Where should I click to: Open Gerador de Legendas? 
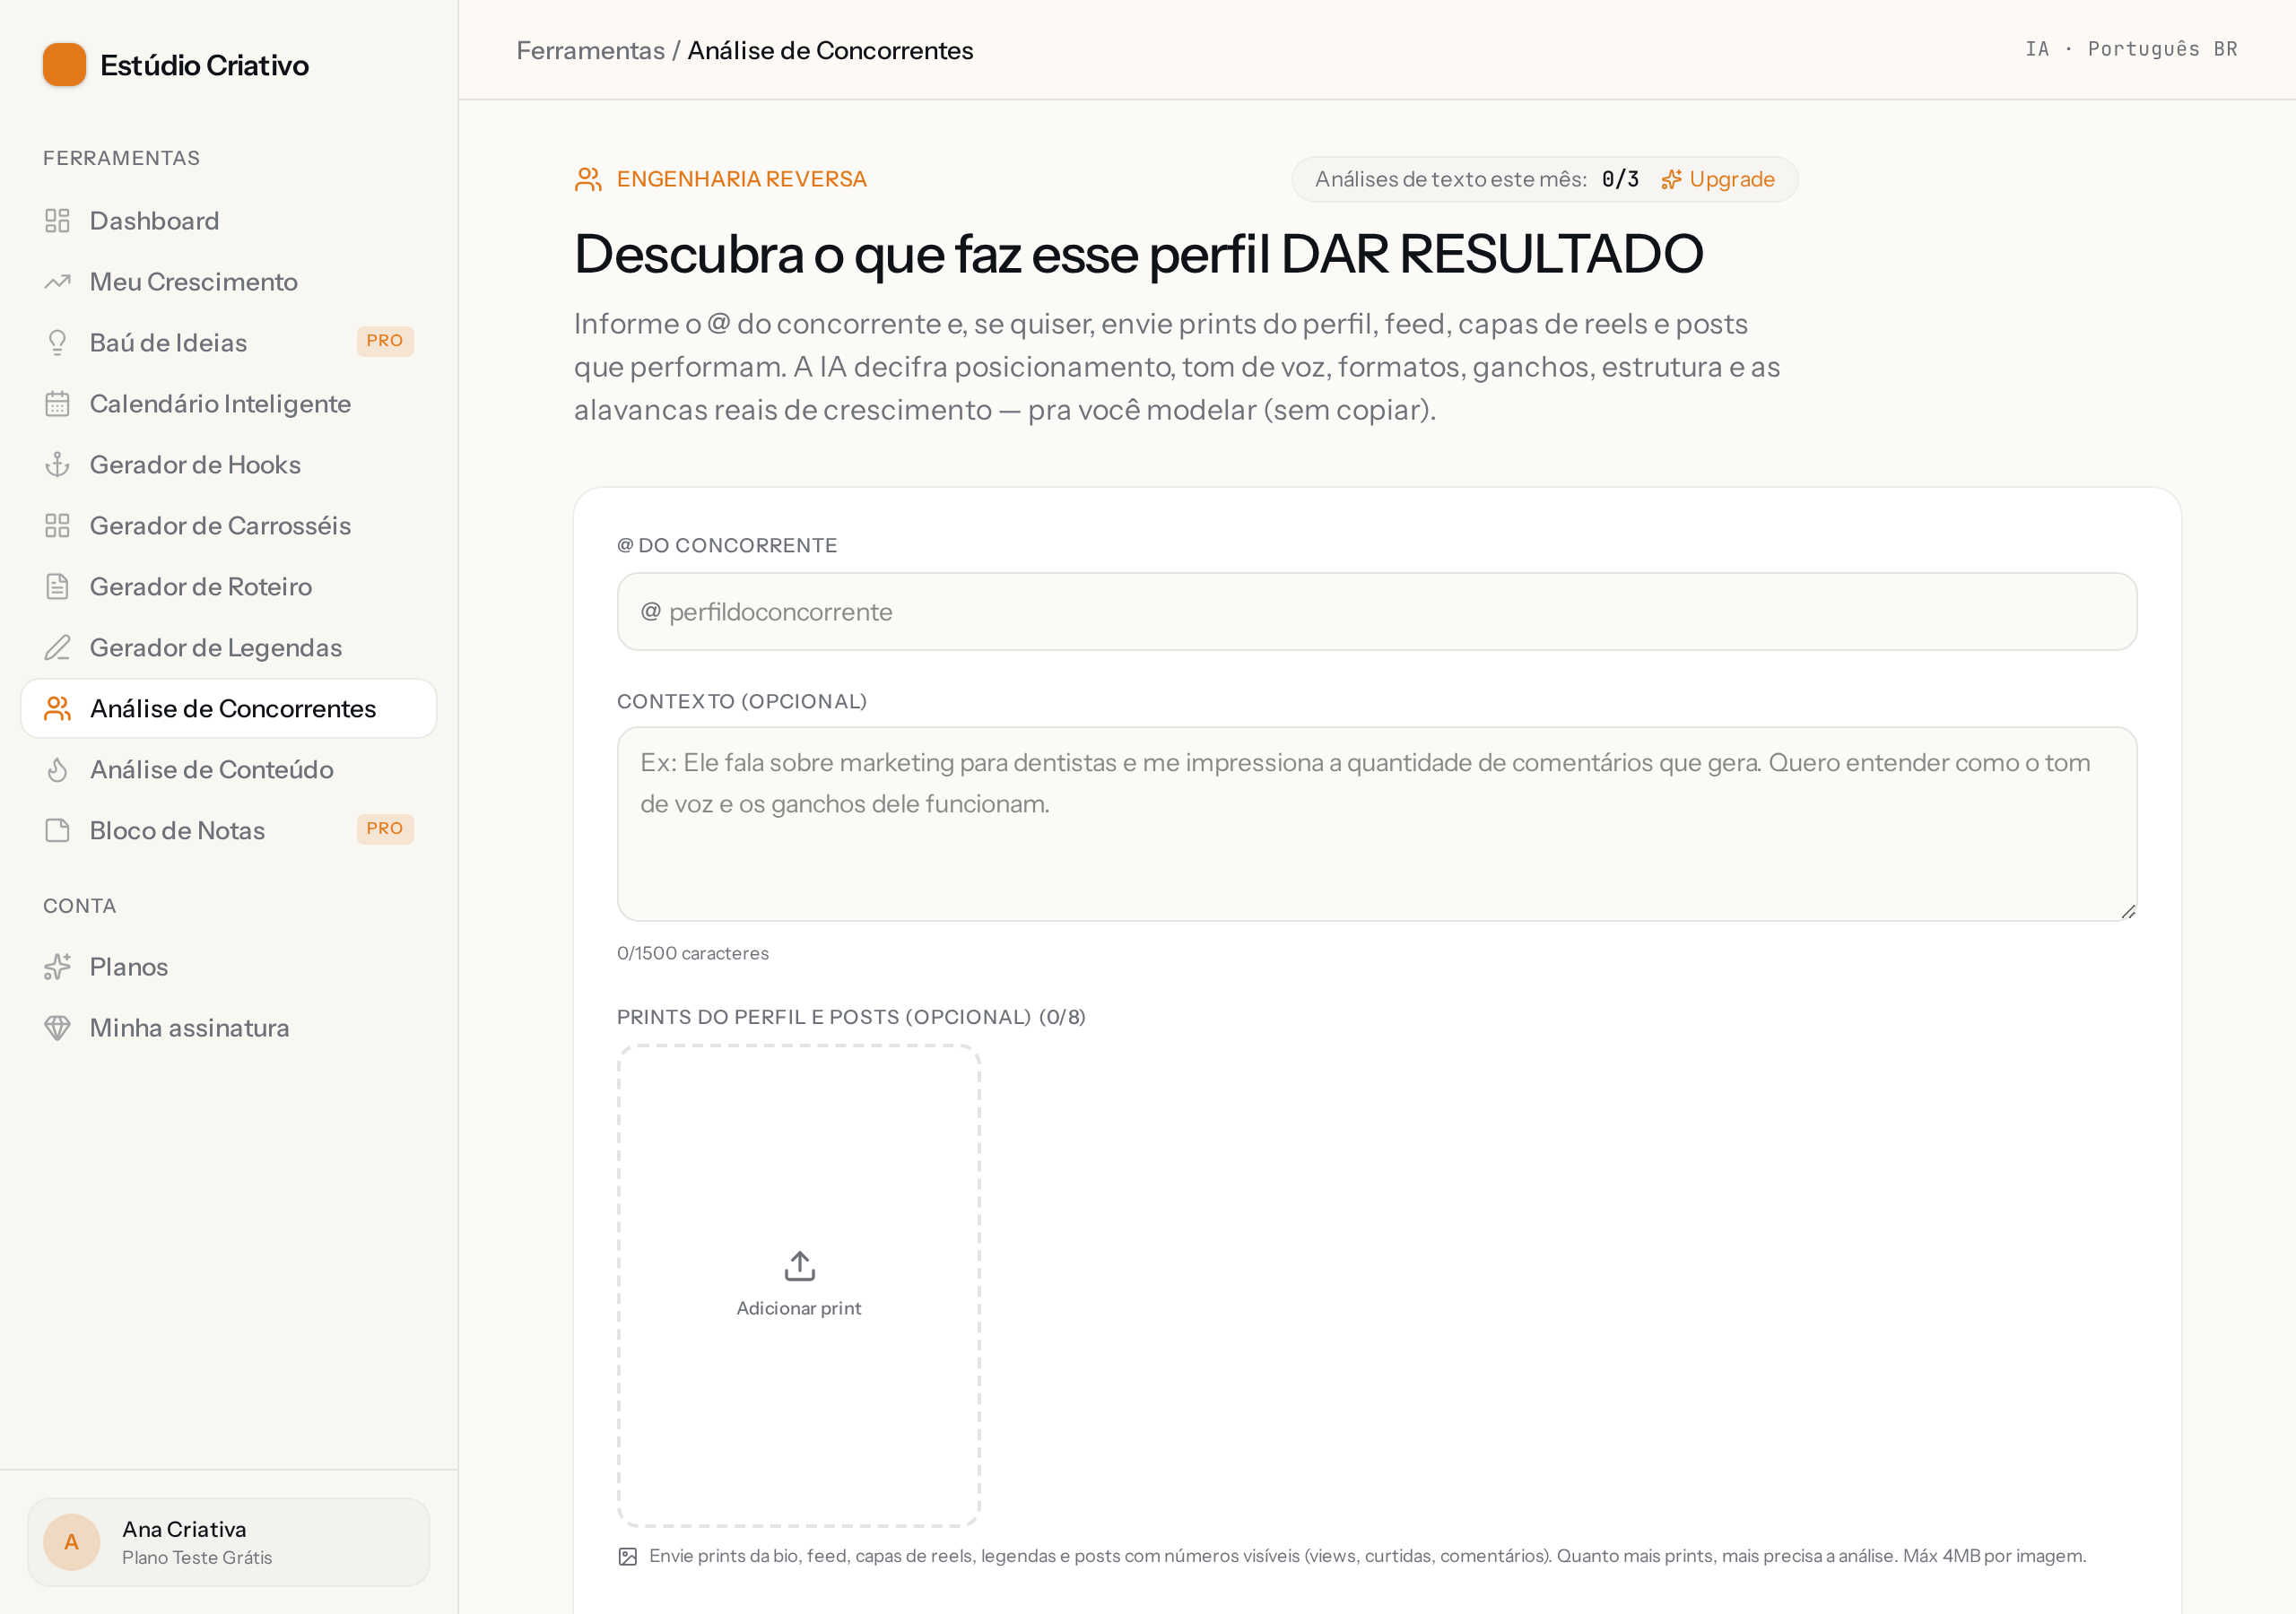pyautogui.click(x=229, y=648)
